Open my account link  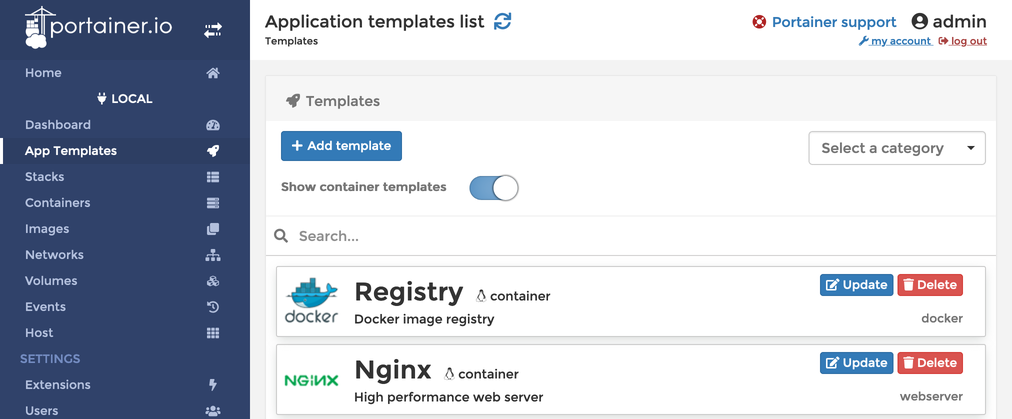[x=895, y=41]
